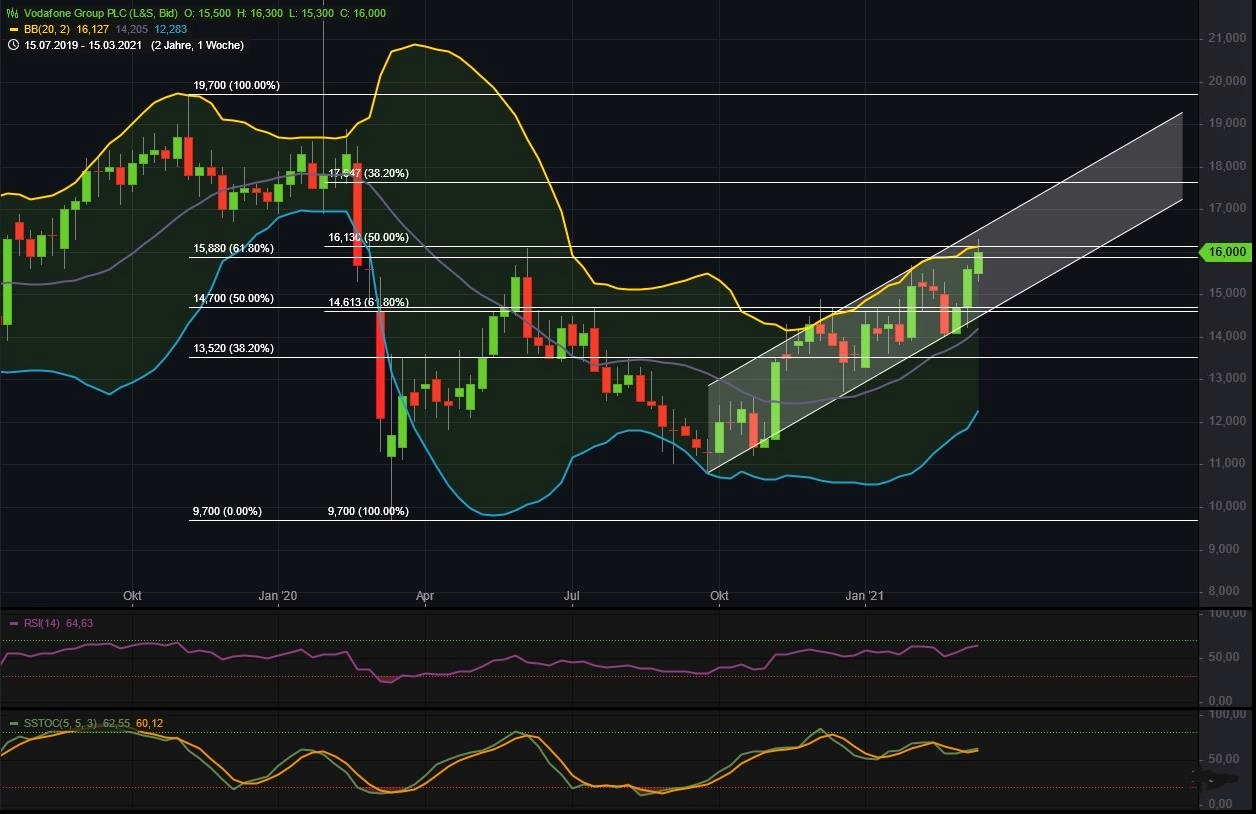Click the 21,000 price axis label
Viewport: 1256px width, 814px height.
(1226, 38)
